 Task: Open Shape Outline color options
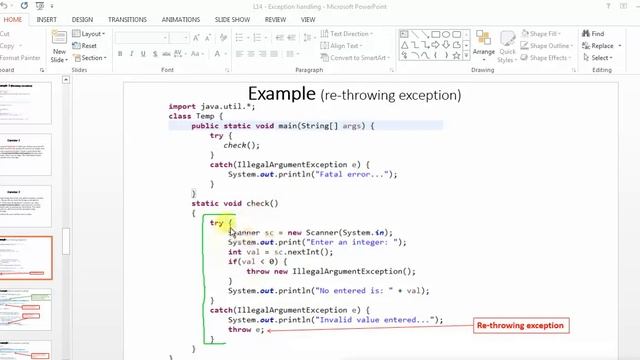point(547,46)
